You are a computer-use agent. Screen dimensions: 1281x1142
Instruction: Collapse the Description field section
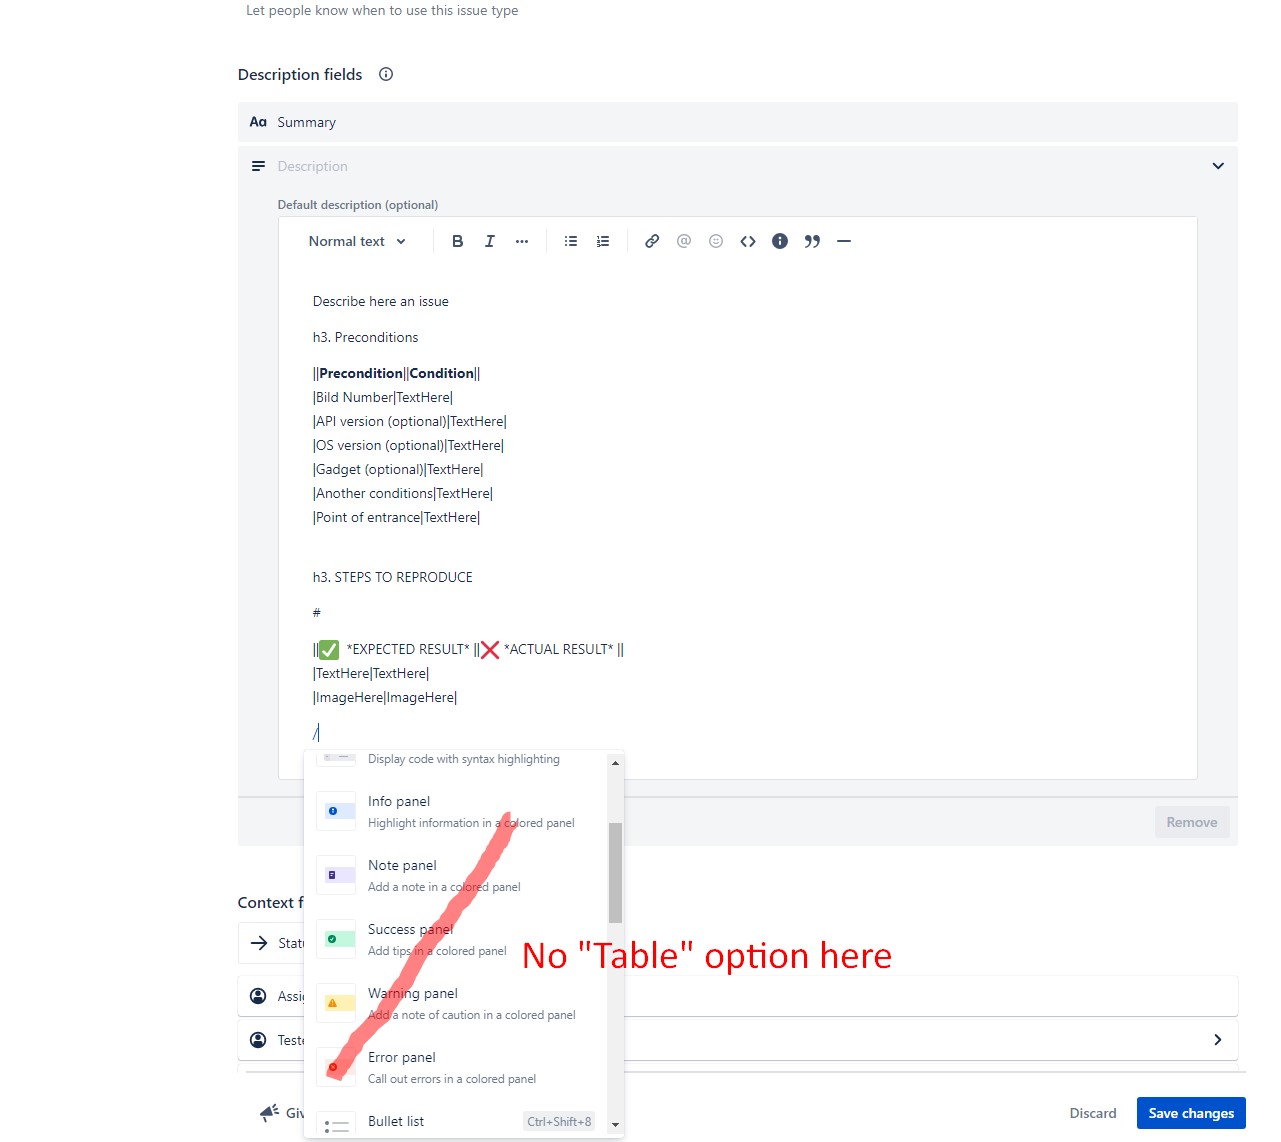click(1218, 166)
